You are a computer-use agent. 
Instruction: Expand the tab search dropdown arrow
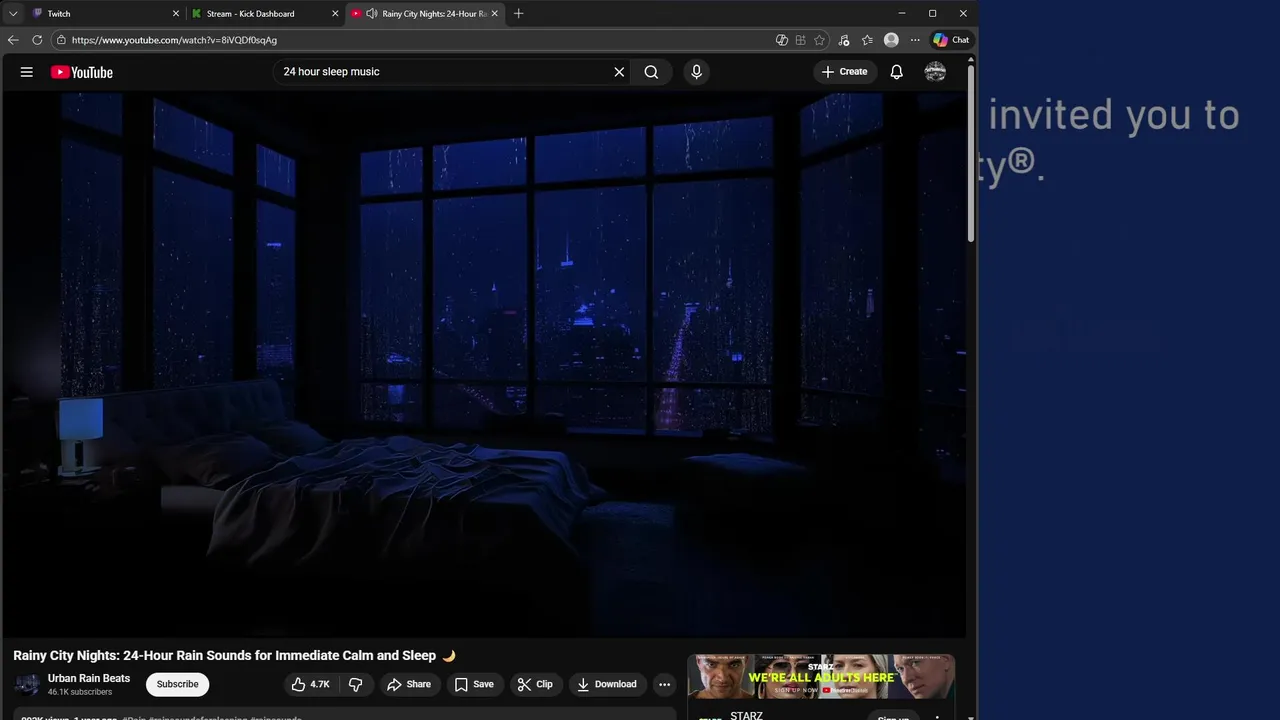13,14
